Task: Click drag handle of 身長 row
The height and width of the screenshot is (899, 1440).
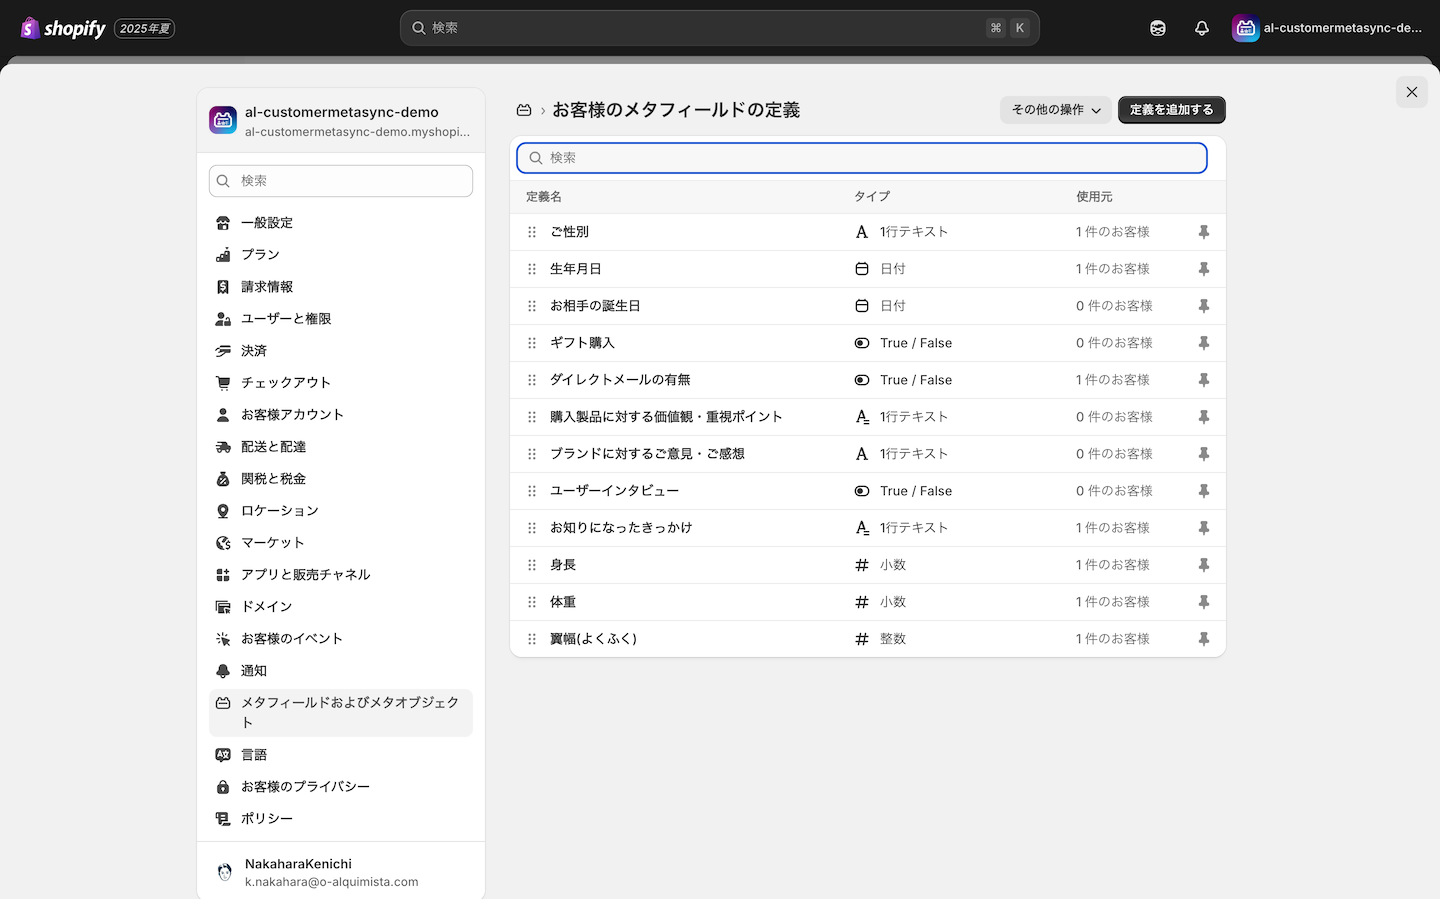Action: click(x=532, y=565)
